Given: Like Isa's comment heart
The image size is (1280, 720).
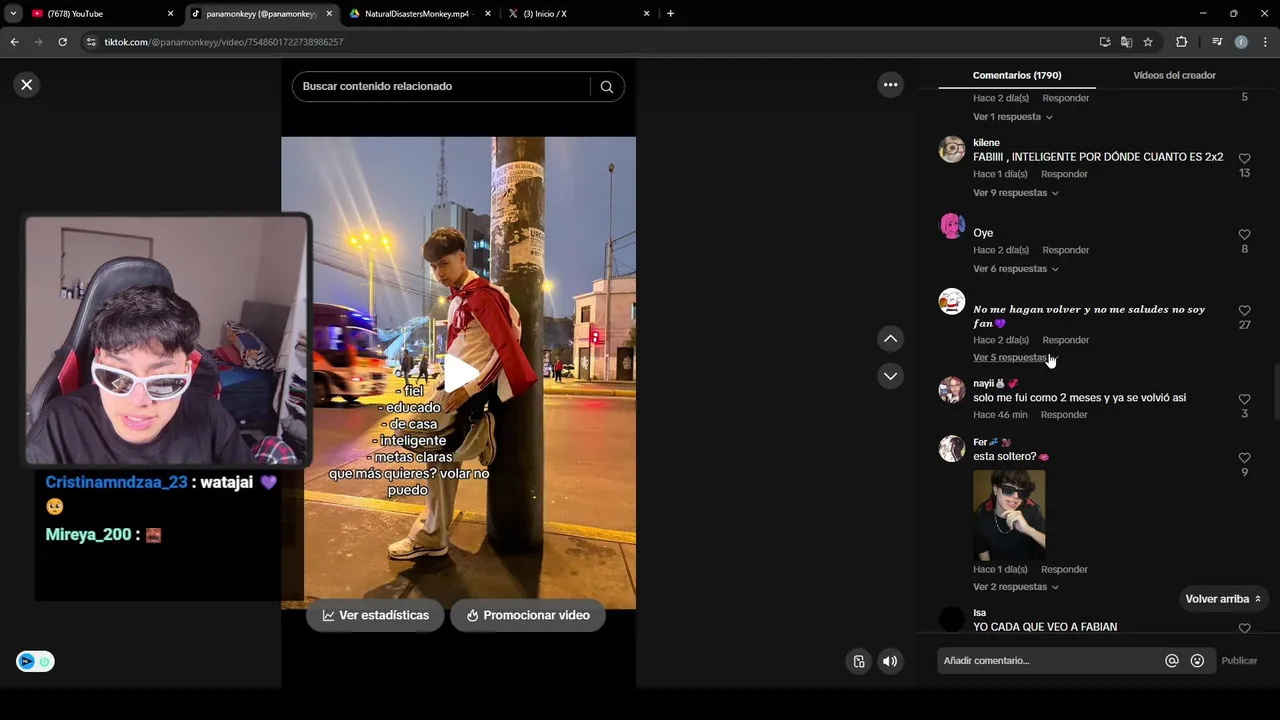Looking at the screenshot, I should pos(1244,628).
